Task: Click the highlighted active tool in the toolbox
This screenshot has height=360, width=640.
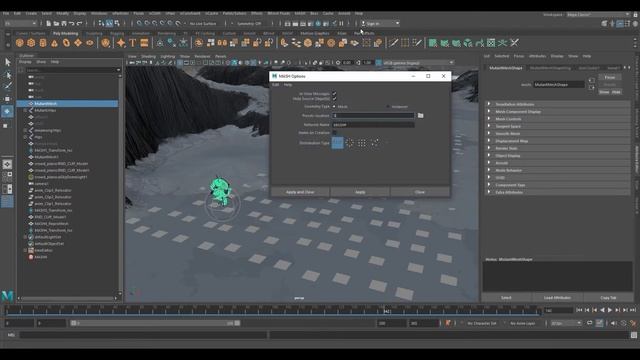Action: [7, 111]
